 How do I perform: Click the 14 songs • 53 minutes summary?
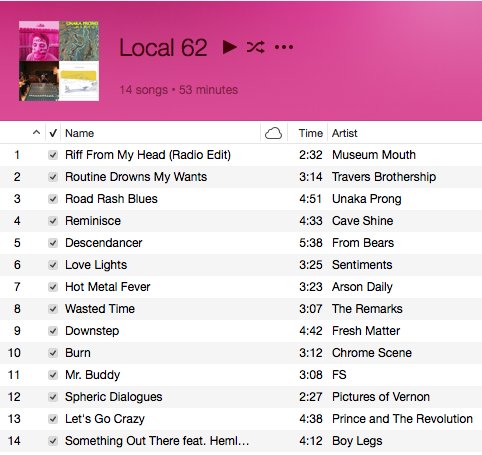coord(179,90)
